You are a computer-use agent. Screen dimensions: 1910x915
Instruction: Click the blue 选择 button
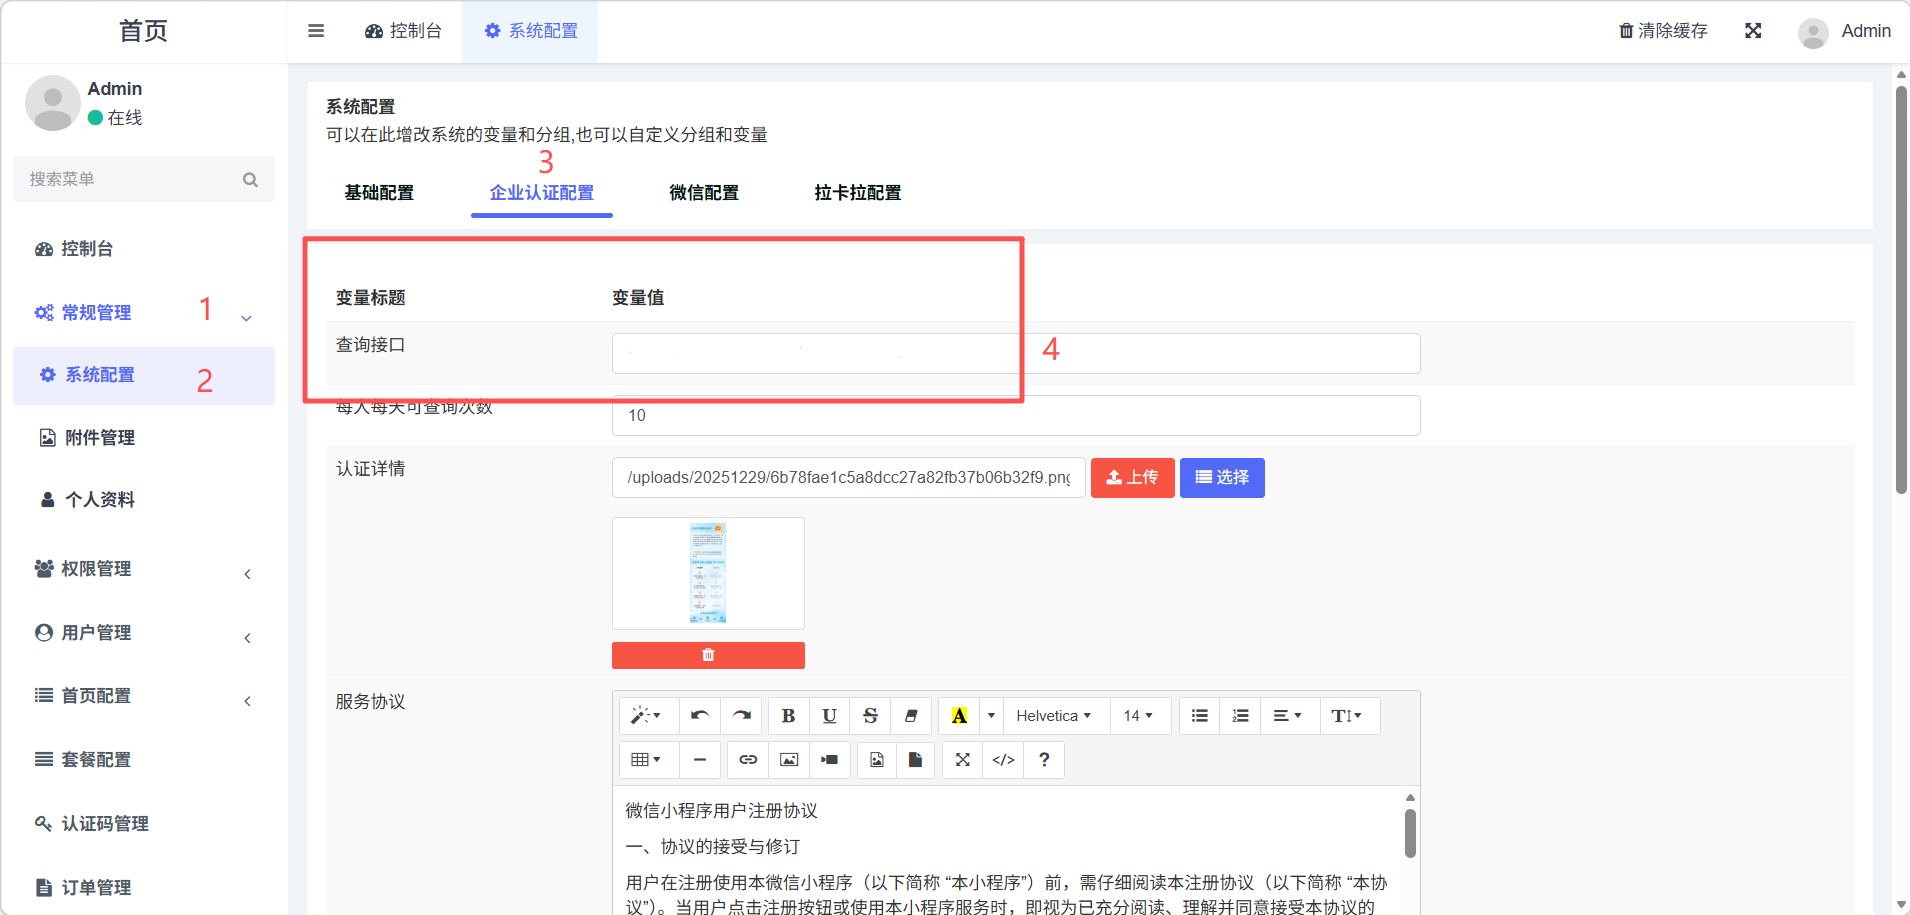pyautogui.click(x=1222, y=478)
